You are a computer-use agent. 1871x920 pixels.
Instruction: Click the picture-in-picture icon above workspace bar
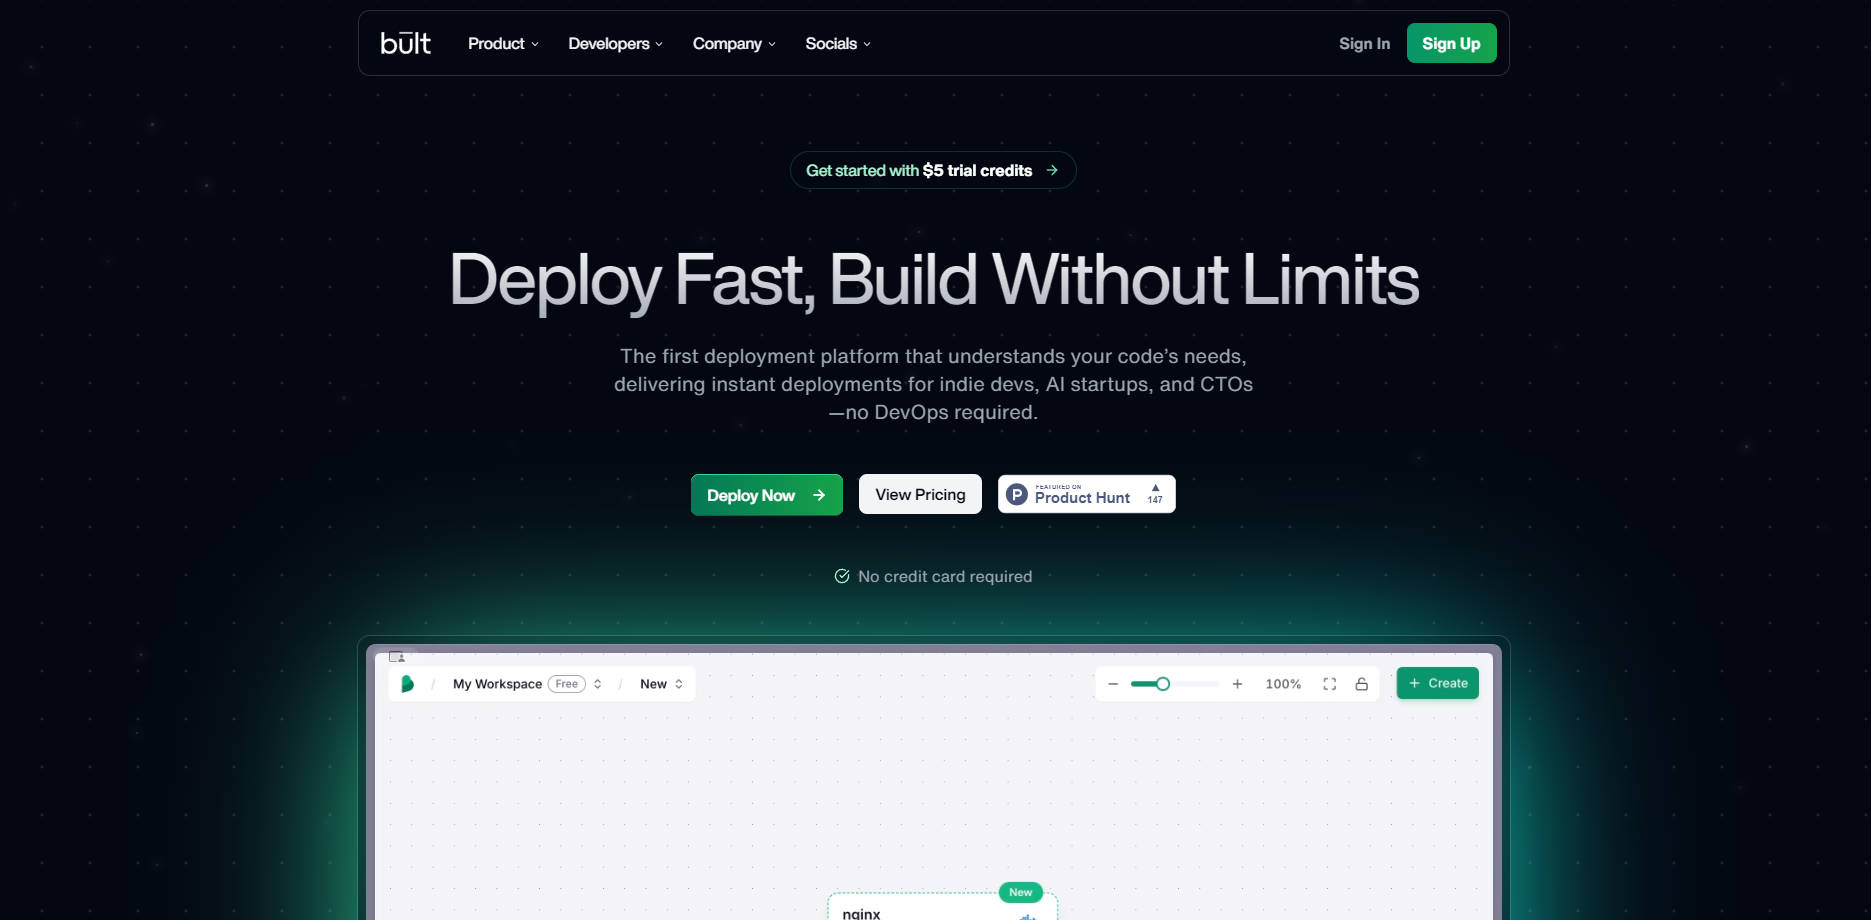[397, 657]
